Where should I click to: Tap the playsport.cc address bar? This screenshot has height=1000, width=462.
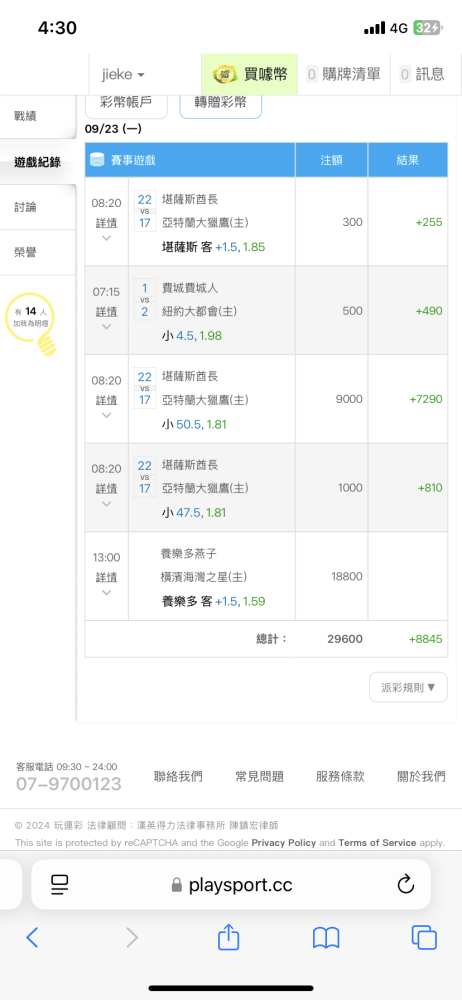(x=231, y=884)
